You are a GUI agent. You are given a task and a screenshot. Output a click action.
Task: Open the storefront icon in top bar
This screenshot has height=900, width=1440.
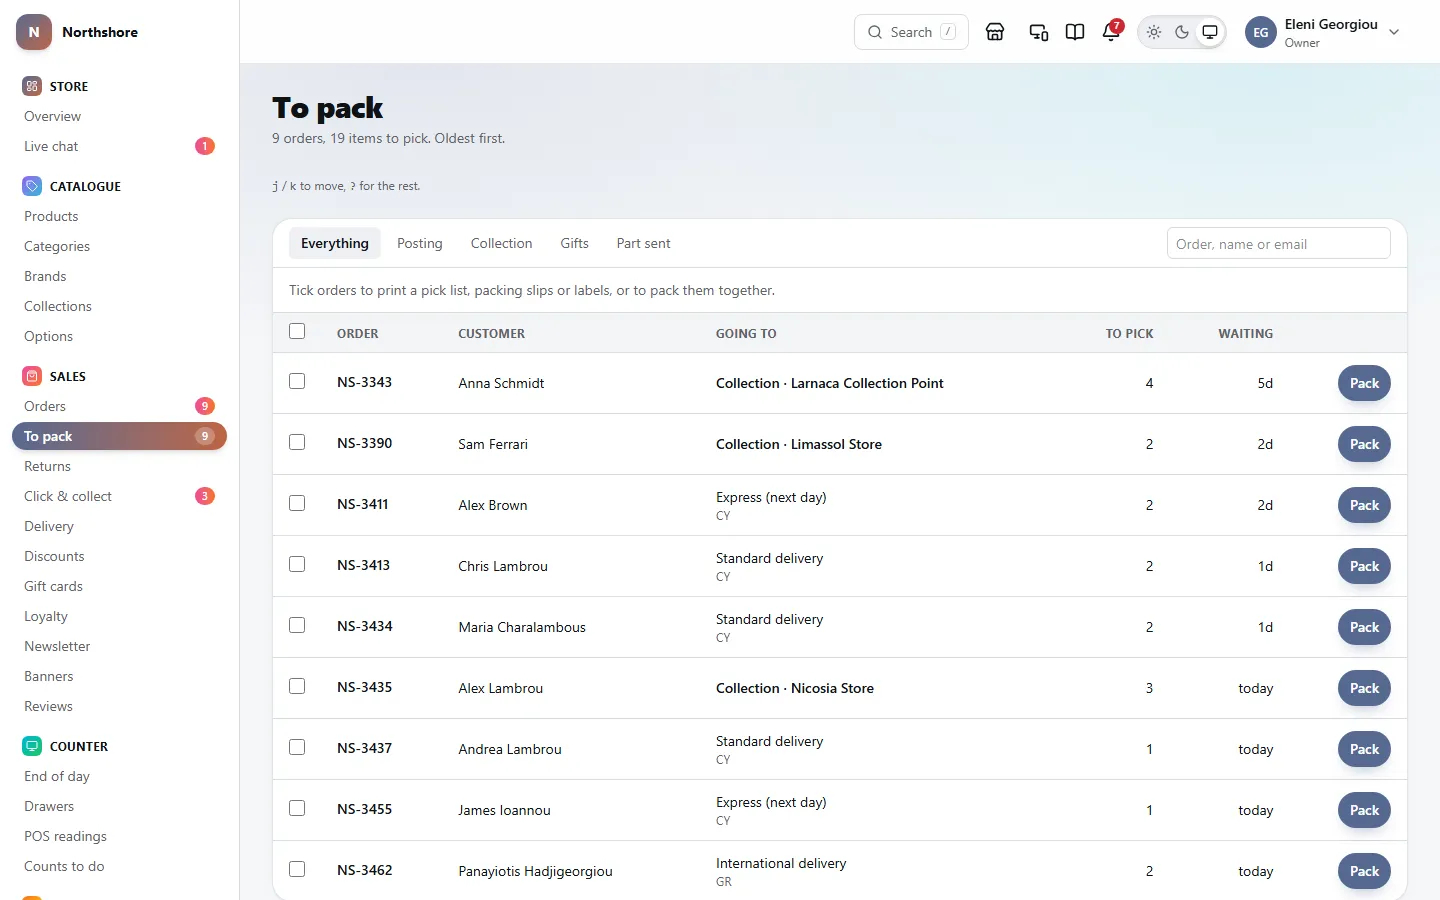[x=995, y=32]
